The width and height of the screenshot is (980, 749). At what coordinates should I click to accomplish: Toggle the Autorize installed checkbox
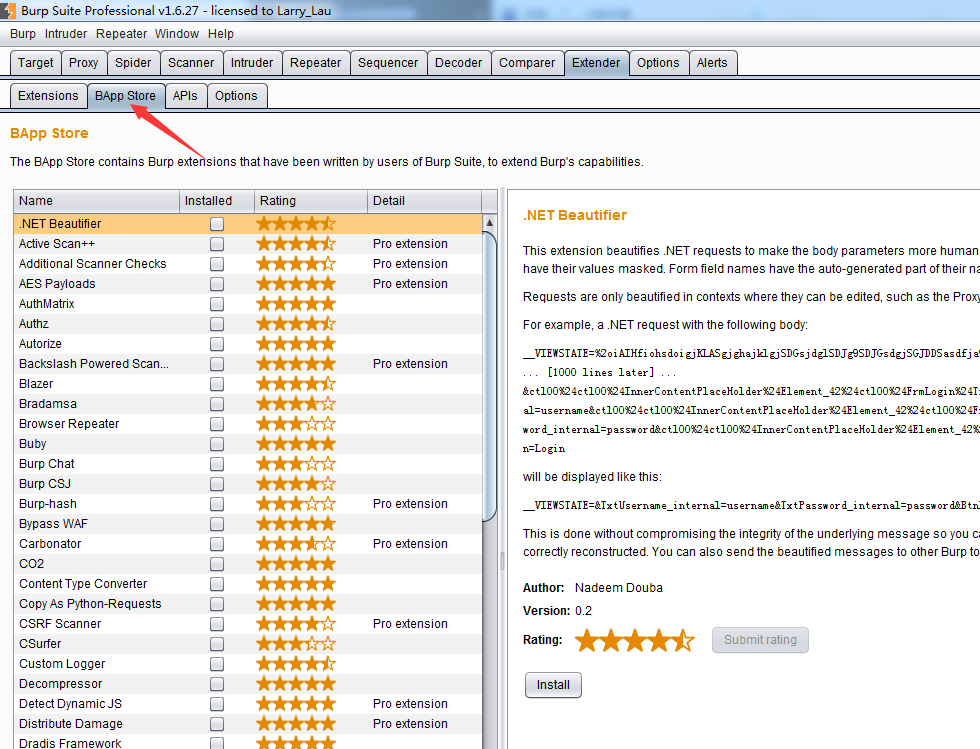click(217, 344)
